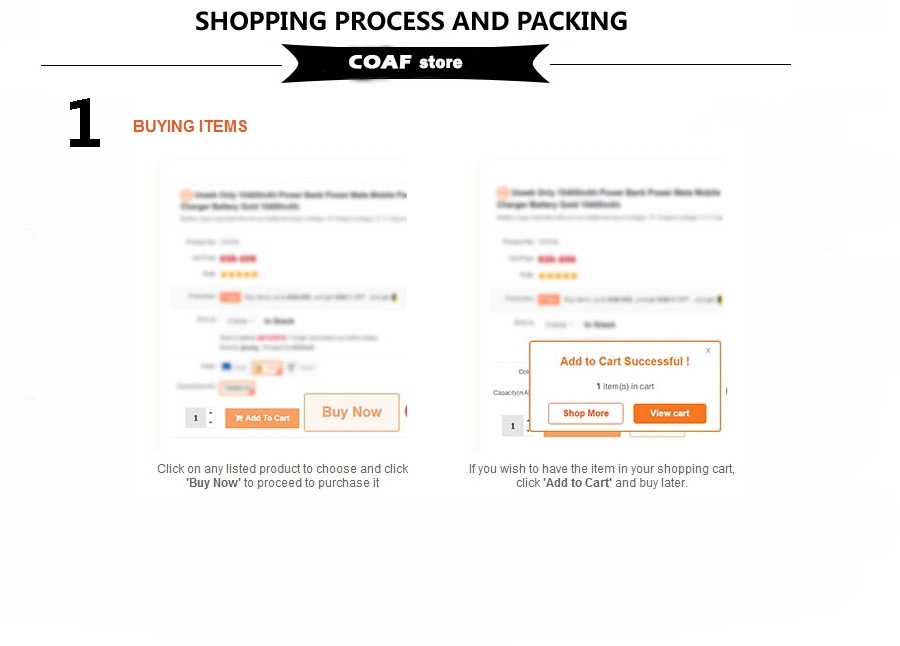Image resolution: width=900 pixels, height=646 pixels.
Task: Open the cart with View cart
Action: click(670, 413)
